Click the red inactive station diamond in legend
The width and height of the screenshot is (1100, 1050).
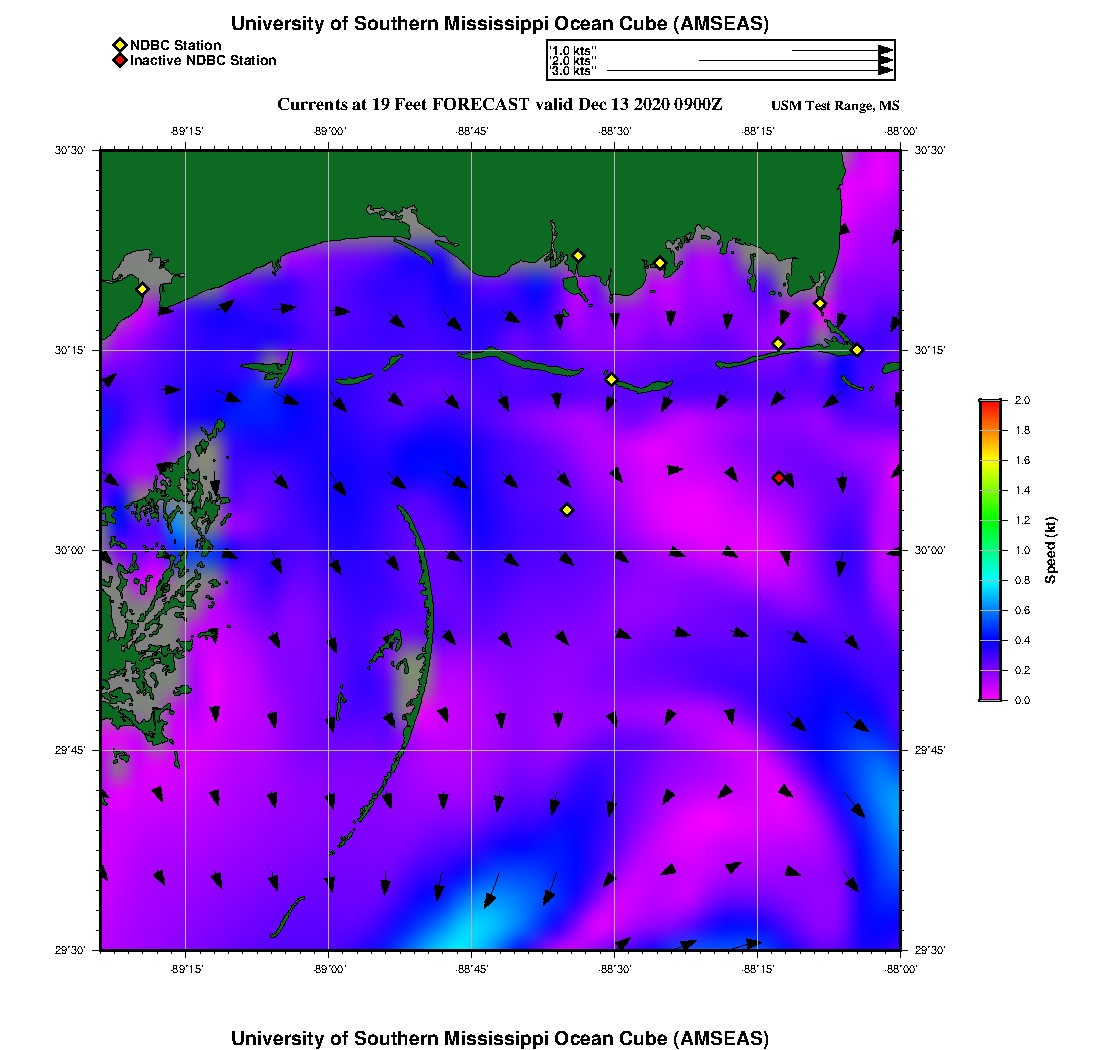[x=119, y=60]
